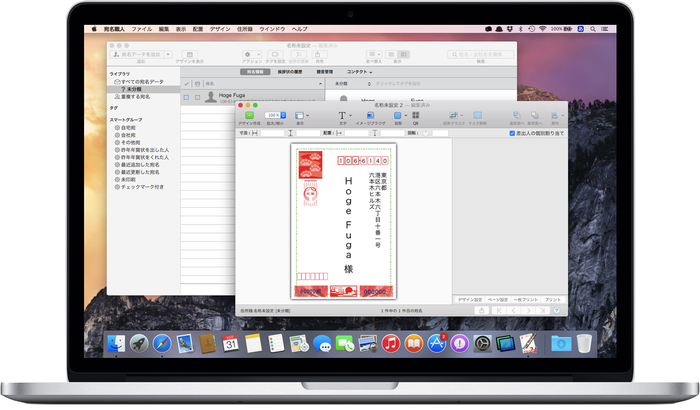Click the share icon in design window footer

[481, 310]
